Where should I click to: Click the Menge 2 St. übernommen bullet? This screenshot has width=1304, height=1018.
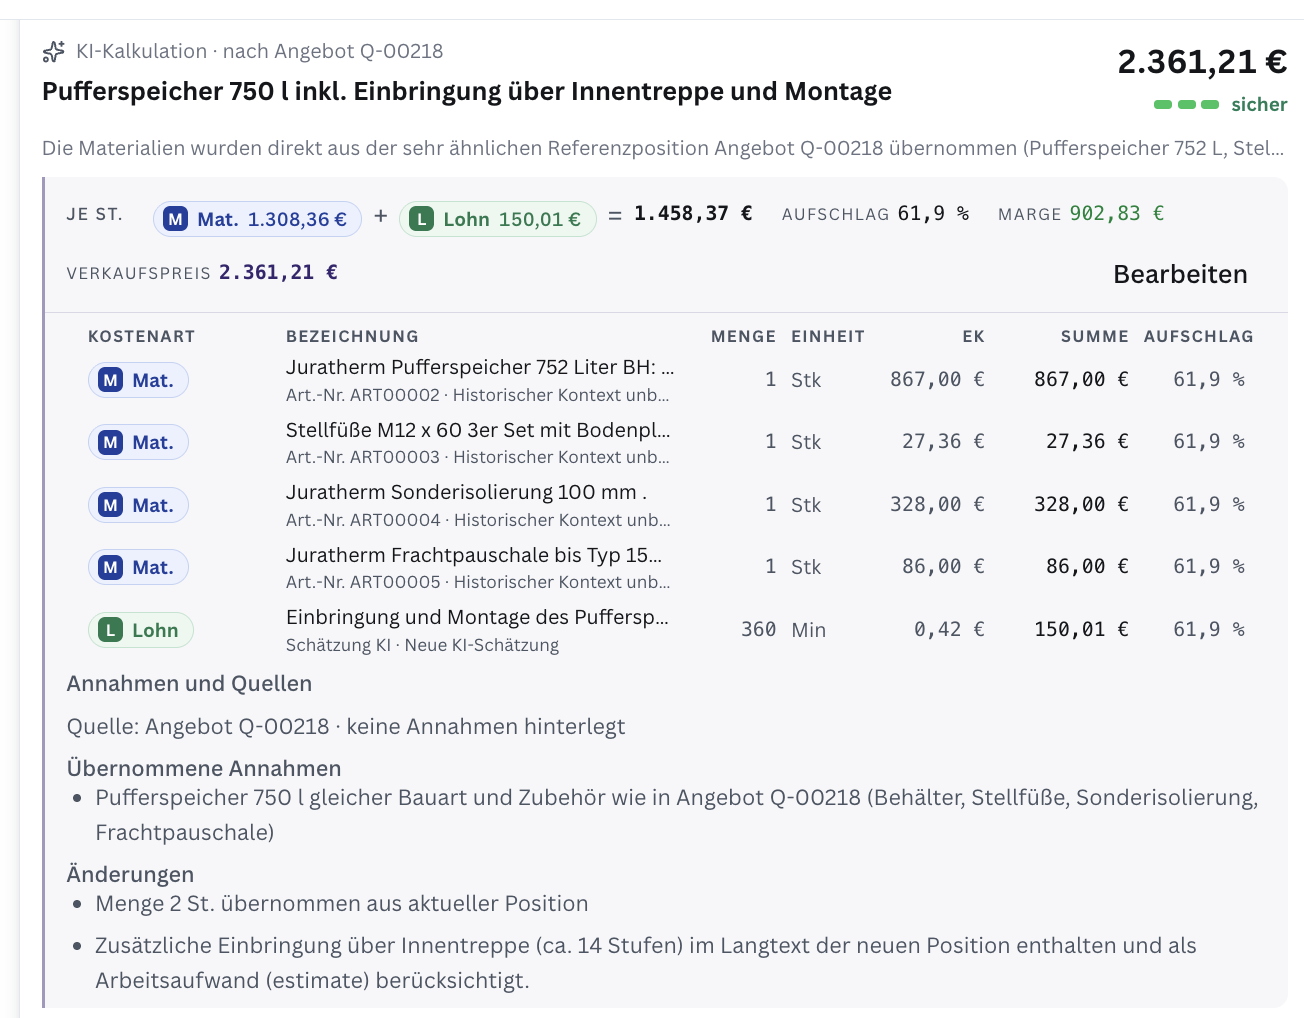click(342, 904)
